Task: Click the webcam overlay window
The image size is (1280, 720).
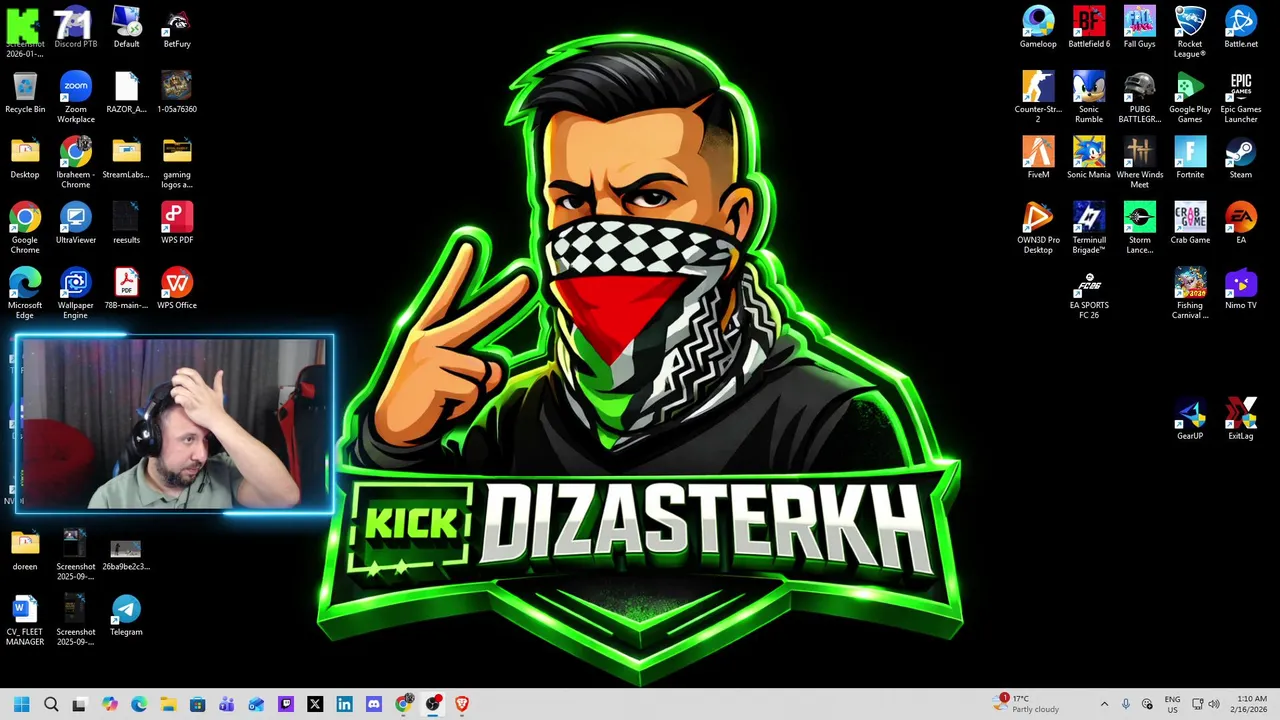Action: (x=174, y=424)
